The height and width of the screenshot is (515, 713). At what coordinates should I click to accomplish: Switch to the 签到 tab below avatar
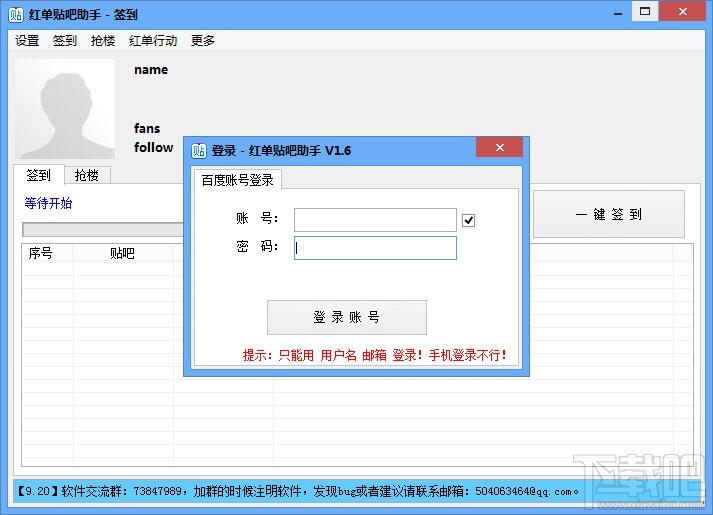38,175
